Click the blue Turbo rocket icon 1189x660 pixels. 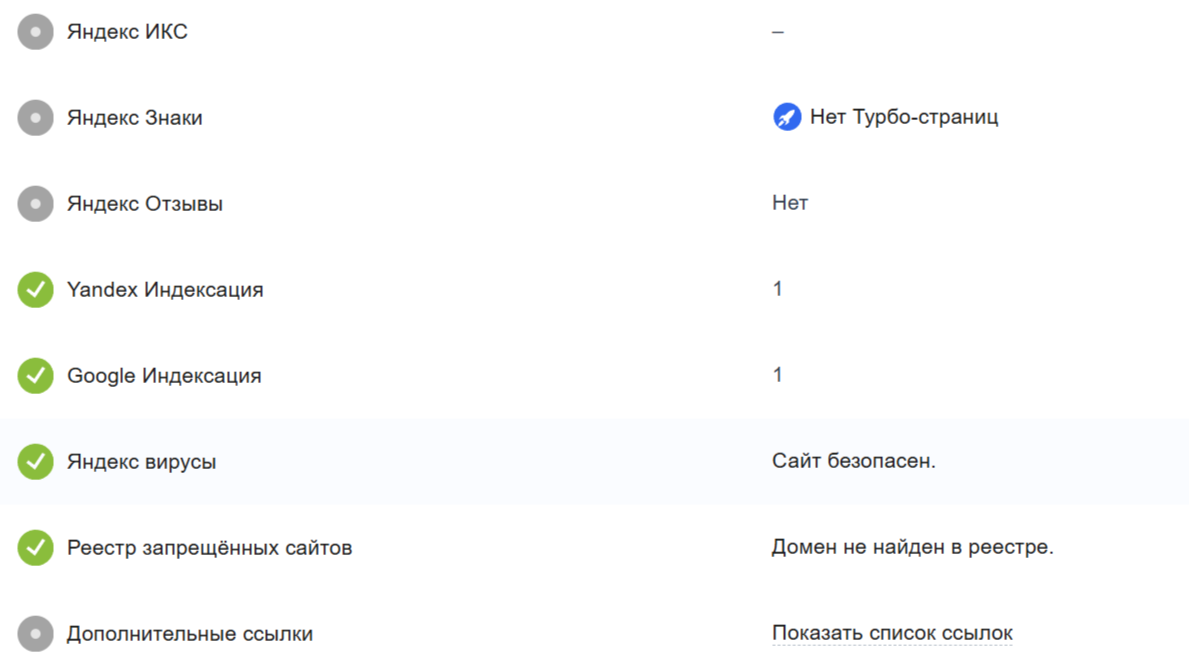pos(787,118)
